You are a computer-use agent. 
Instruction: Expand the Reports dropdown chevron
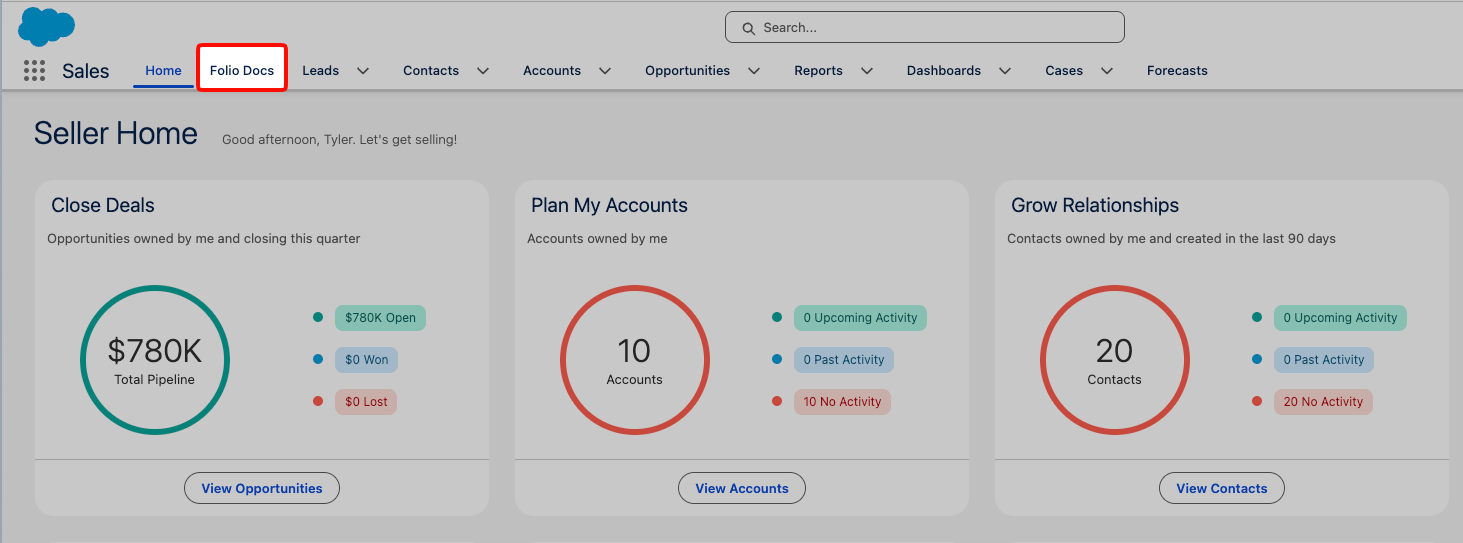(x=867, y=71)
